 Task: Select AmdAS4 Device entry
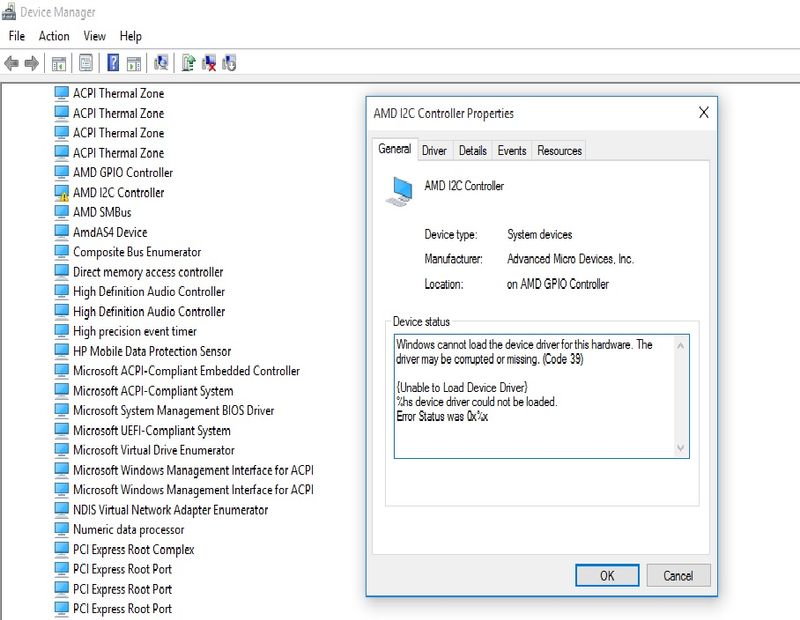point(110,232)
